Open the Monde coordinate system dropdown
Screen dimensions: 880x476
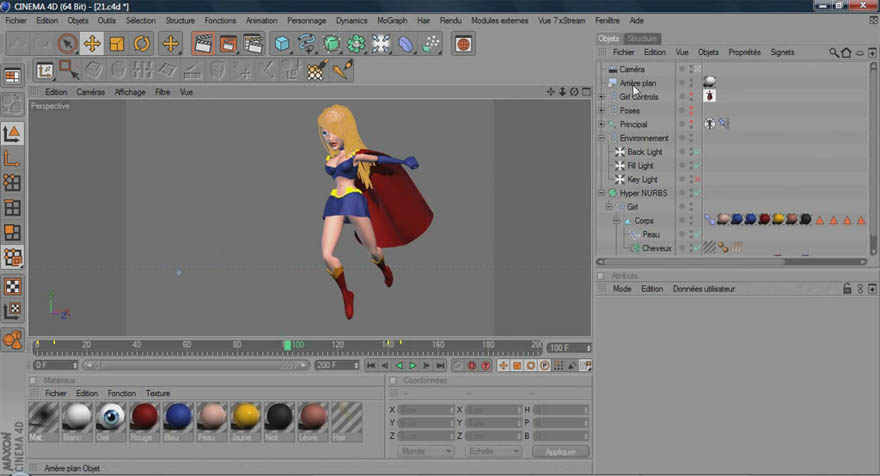coord(425,451)
